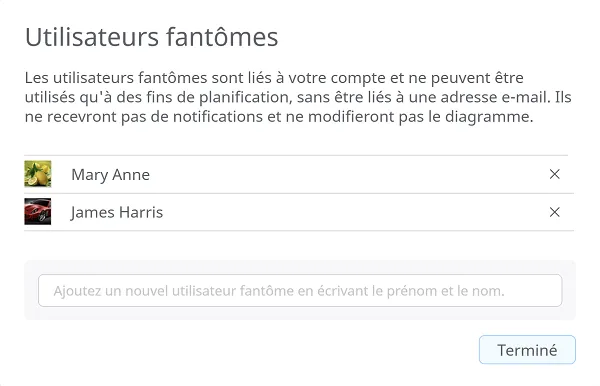600x386 pixels.
Task: Click the description line mentioning votre compte
Action: [274, 78]
